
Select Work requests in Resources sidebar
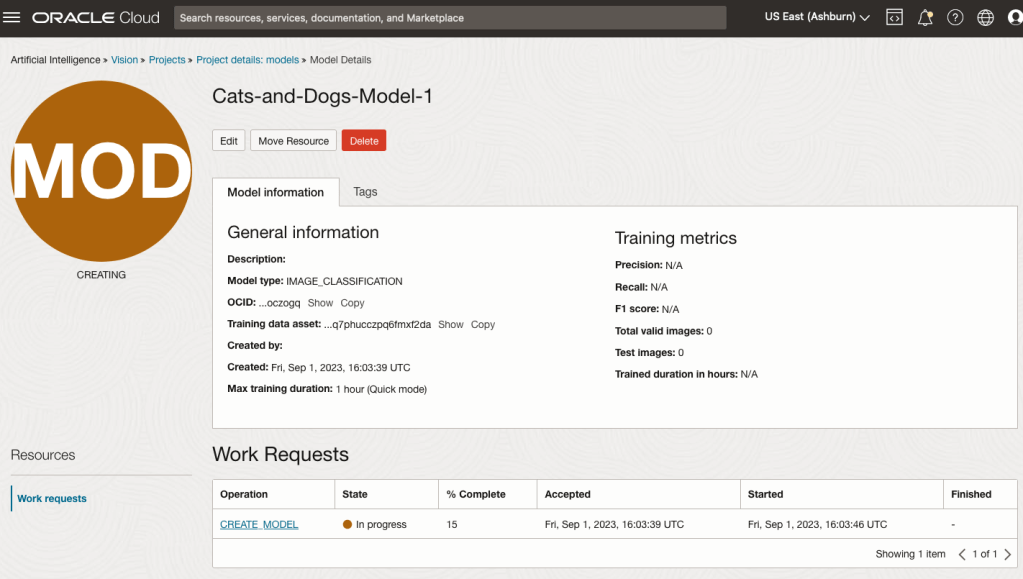(x=52, y=498)
